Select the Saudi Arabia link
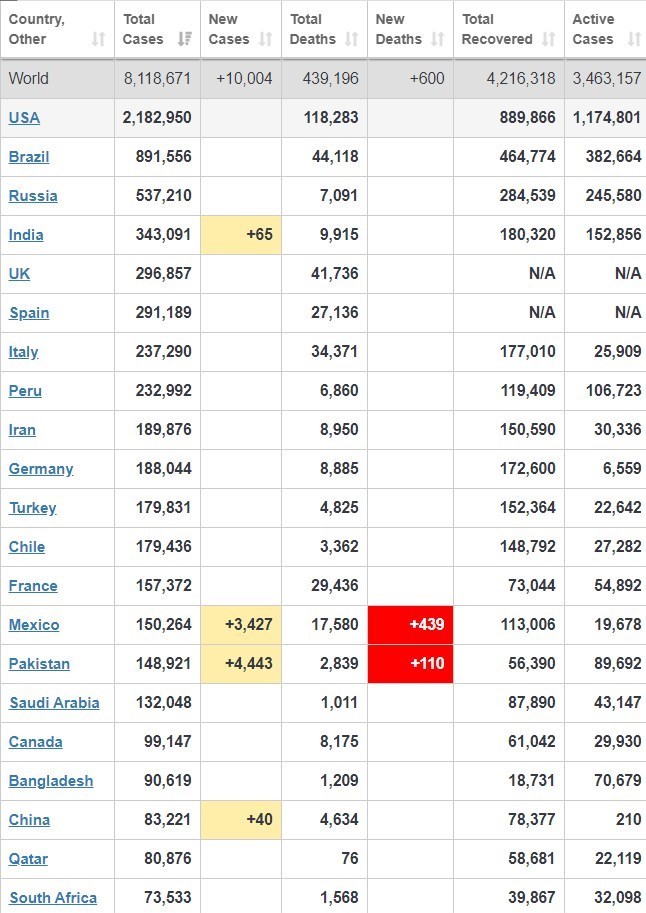The height and width of the screenshot is (913, 646). pos(54,703)
